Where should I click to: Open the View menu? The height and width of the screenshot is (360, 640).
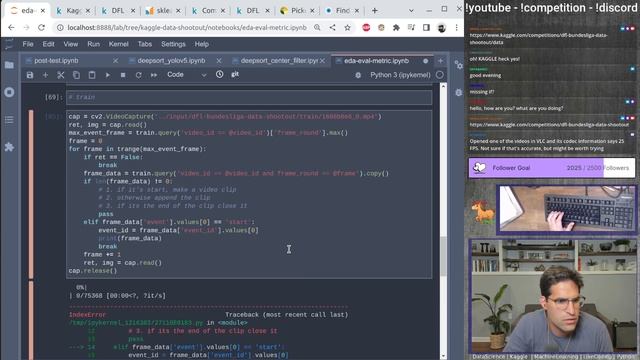(71, 44)
